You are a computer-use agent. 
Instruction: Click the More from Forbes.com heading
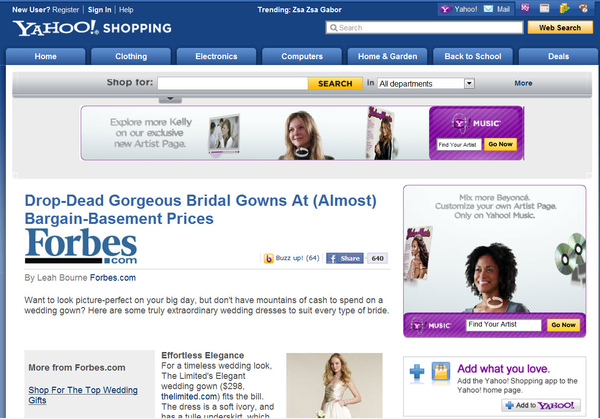(77, 368)
